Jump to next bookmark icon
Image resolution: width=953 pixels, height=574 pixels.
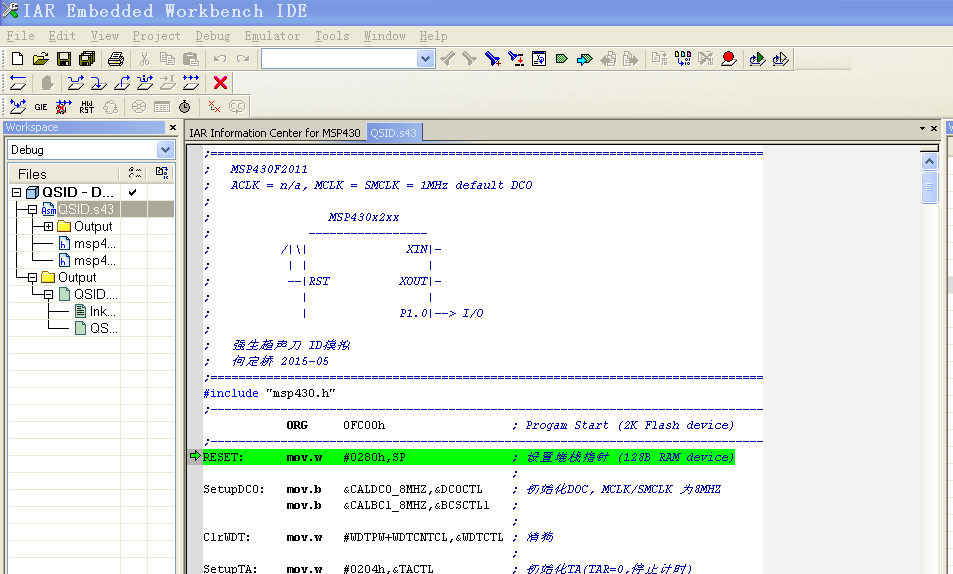(585, 59)
